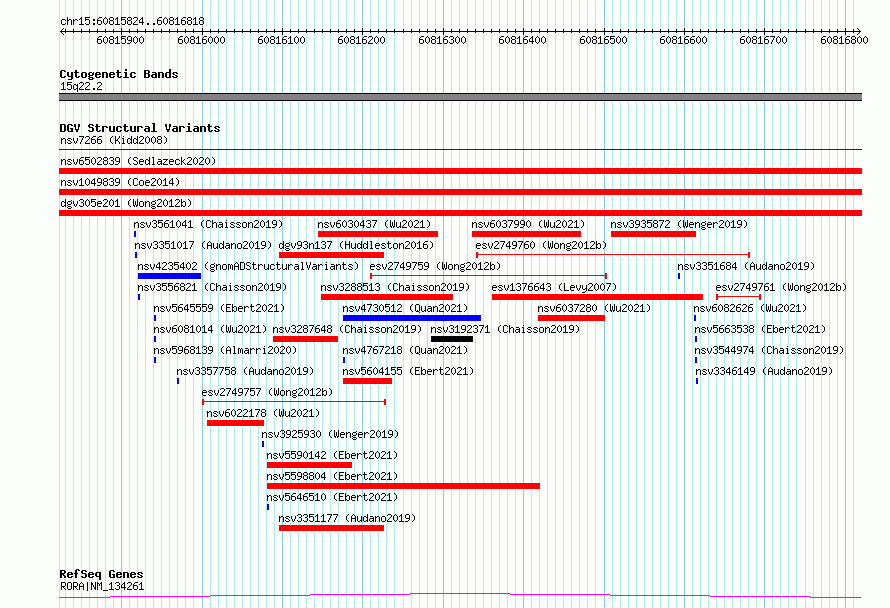Click the 15q22.2 cytogenetic band label
The image size is (890, 608).
pos(81,86)
